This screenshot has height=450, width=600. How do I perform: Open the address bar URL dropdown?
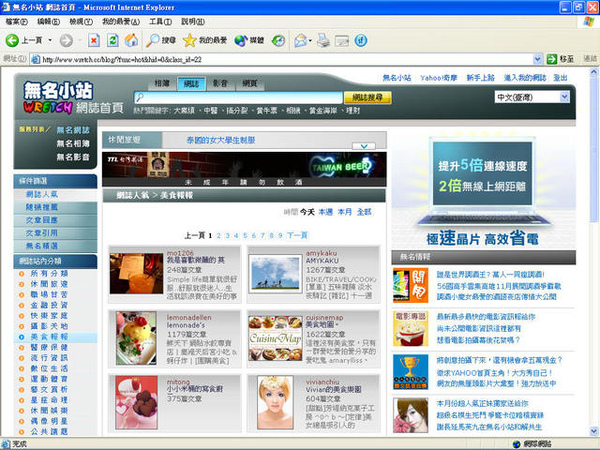click(x=537, y=59)
